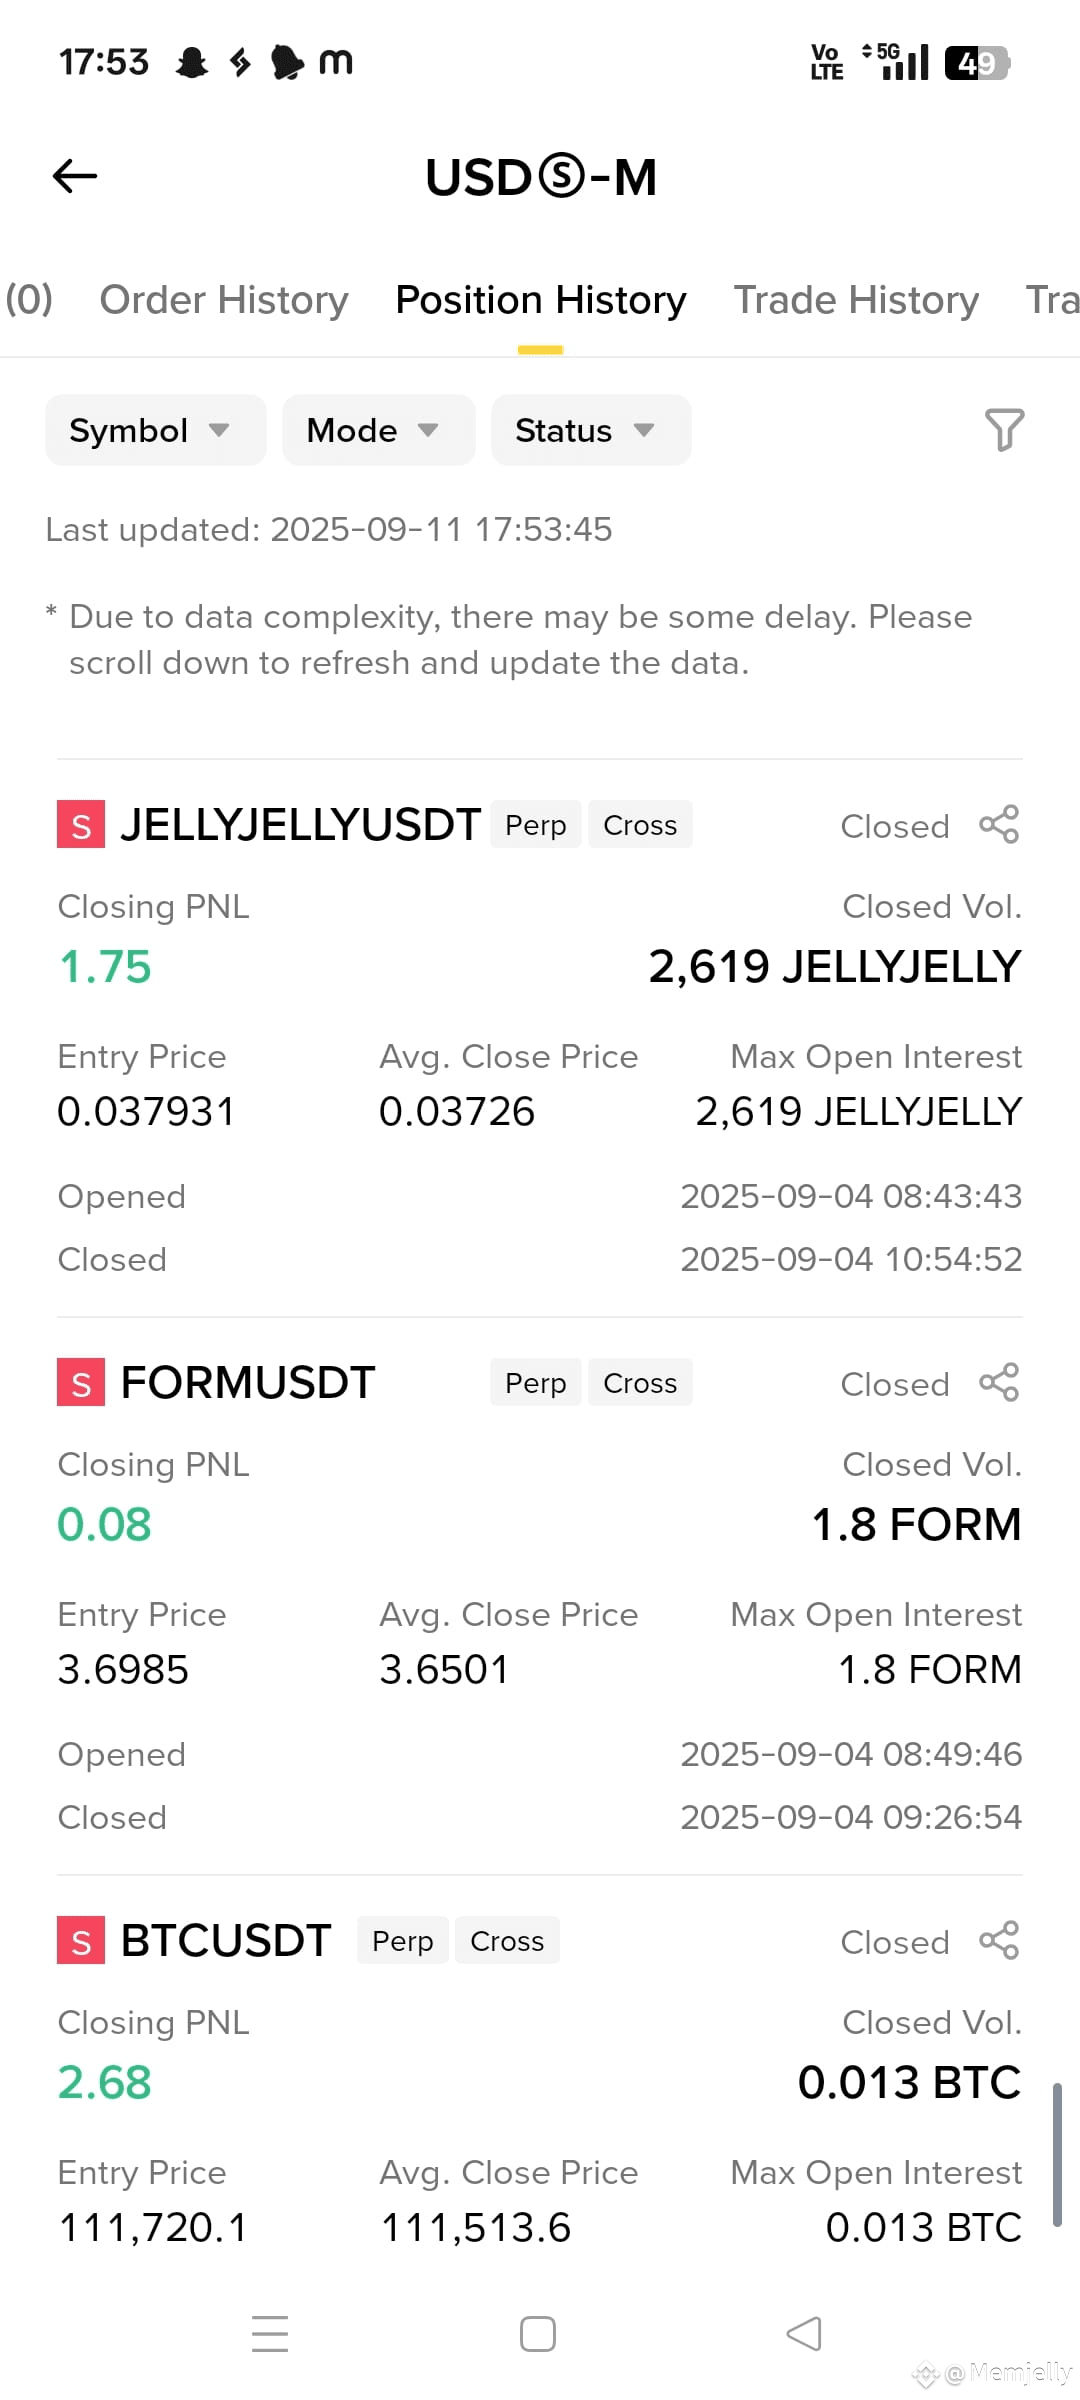The height and width of the screenshot is (2400, 1080).
Task: Click the vertical scrollbar handle
Action: point(1057,2155)
